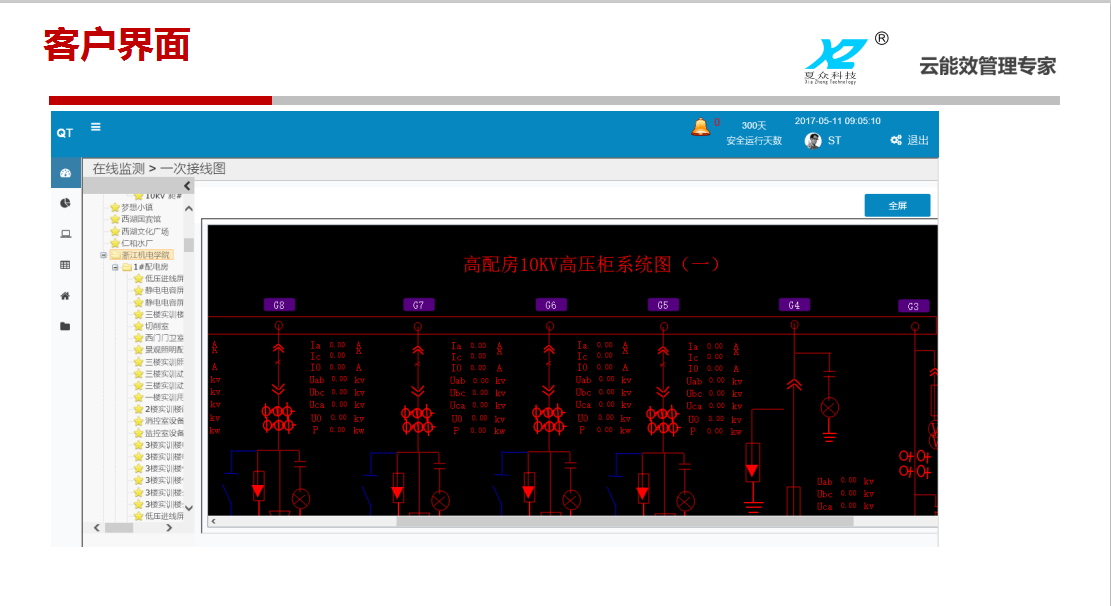This screenshot has width=1111, height=606.
Task: Collapse the 1#配电房 tree node
Action: [115, 267]
